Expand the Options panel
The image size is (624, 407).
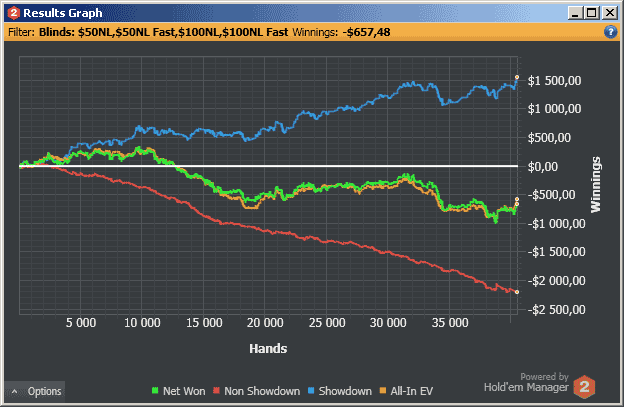pyautogui.click(x=35, y=391)
